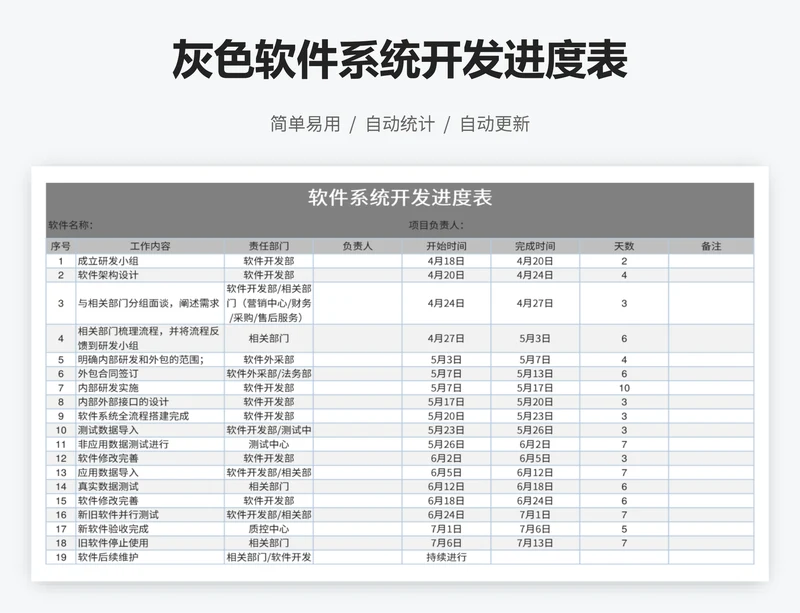Click the 5 days cell in row 17
Viewport: 800px width, 613px height.
[x=624, y=529]
